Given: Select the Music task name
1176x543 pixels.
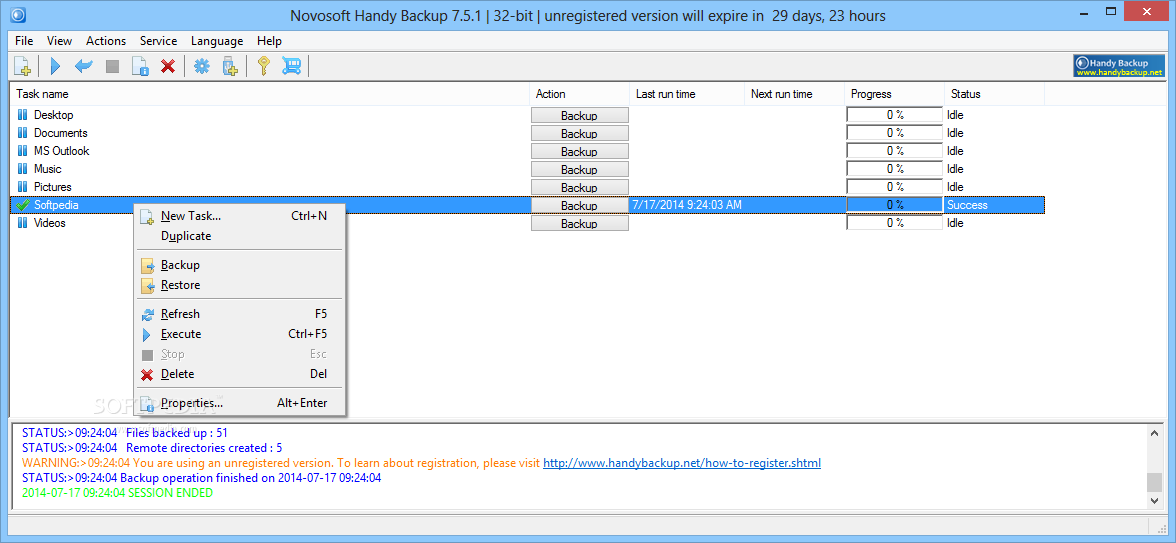Looking at the screenshot, I should click(48, 169).
